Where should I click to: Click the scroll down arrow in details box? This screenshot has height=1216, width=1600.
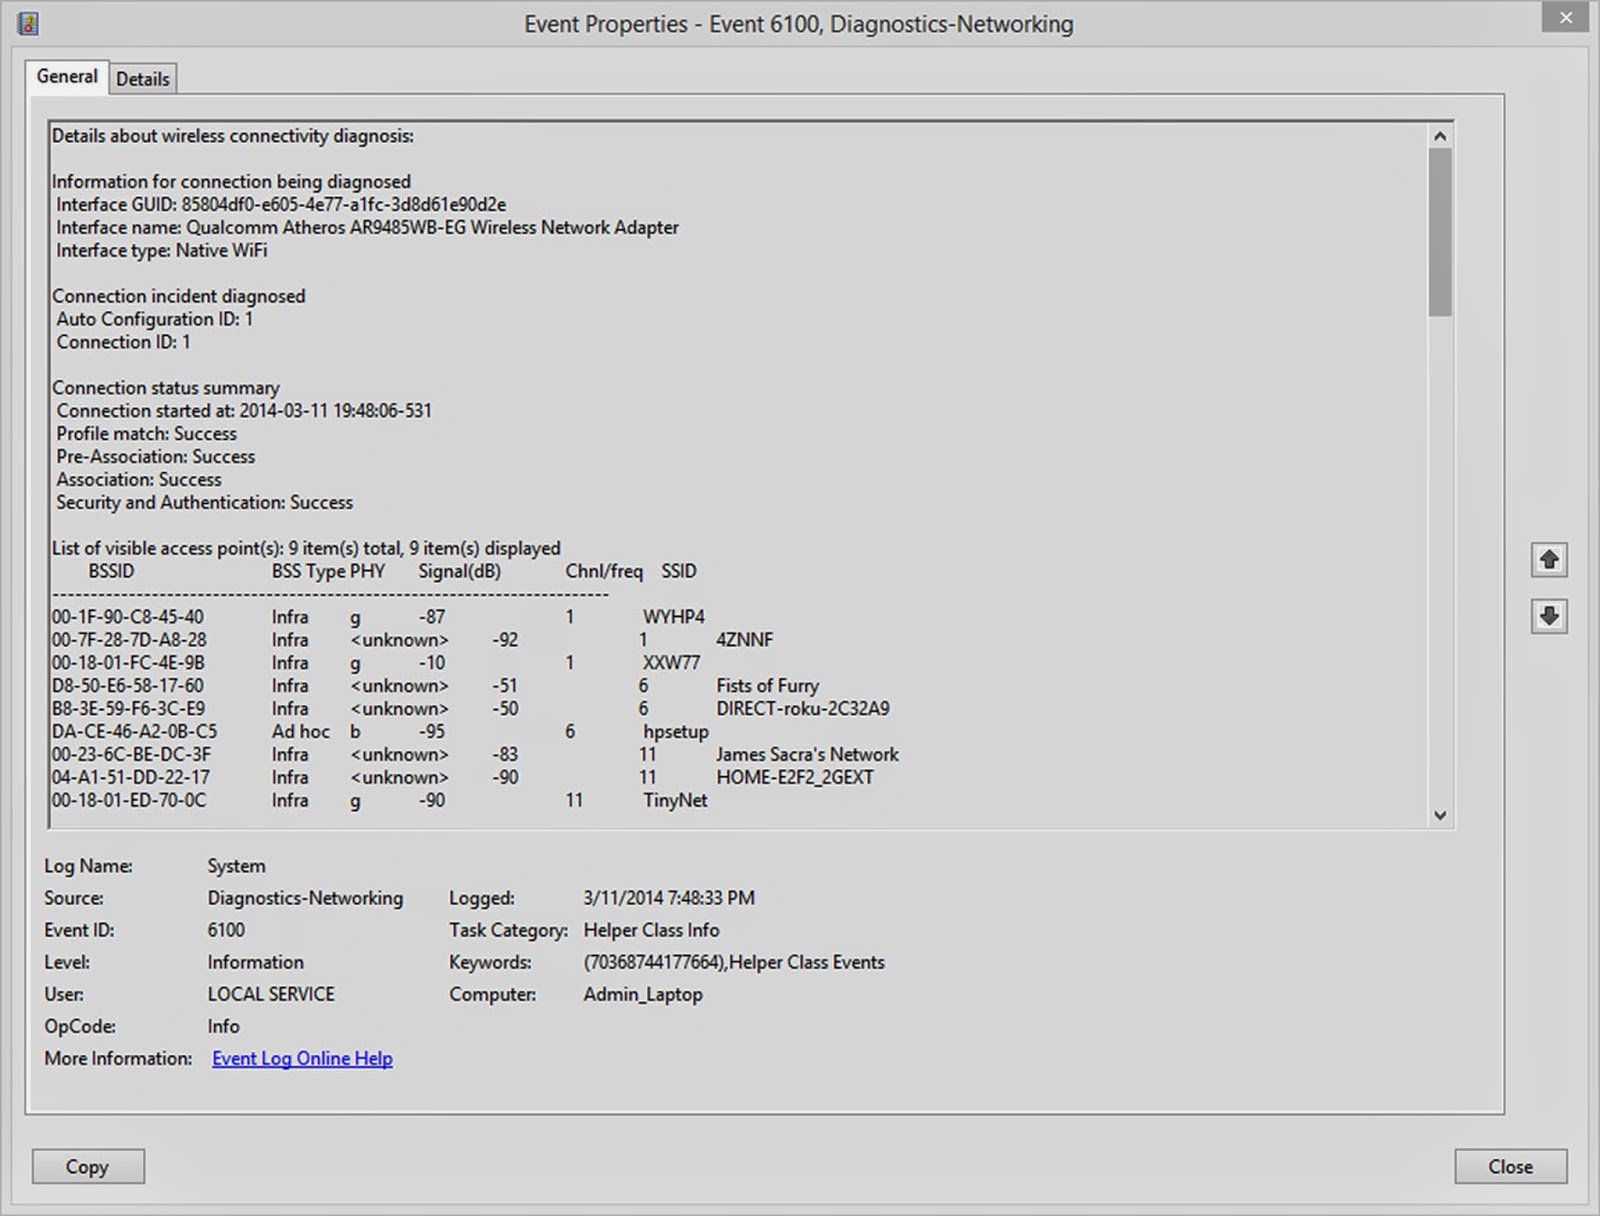[1440, 815]
